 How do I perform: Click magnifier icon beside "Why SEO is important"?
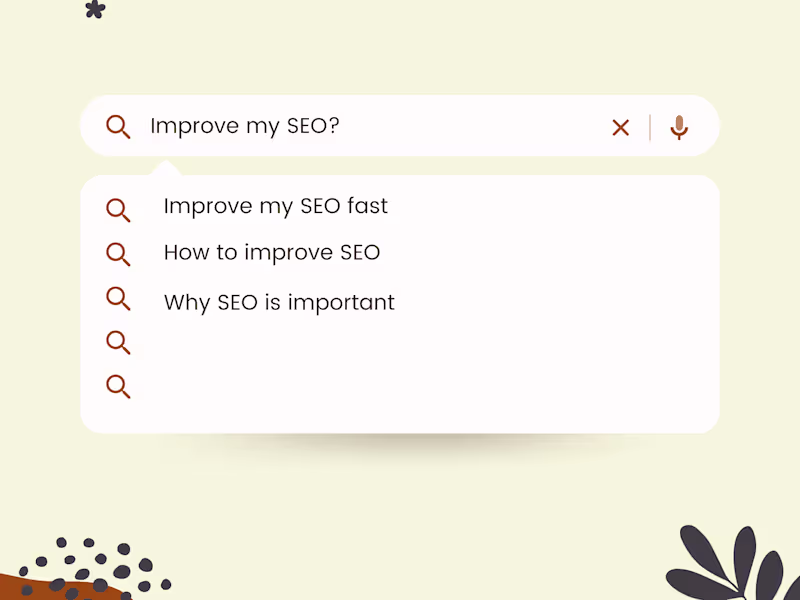coord(118,298)
